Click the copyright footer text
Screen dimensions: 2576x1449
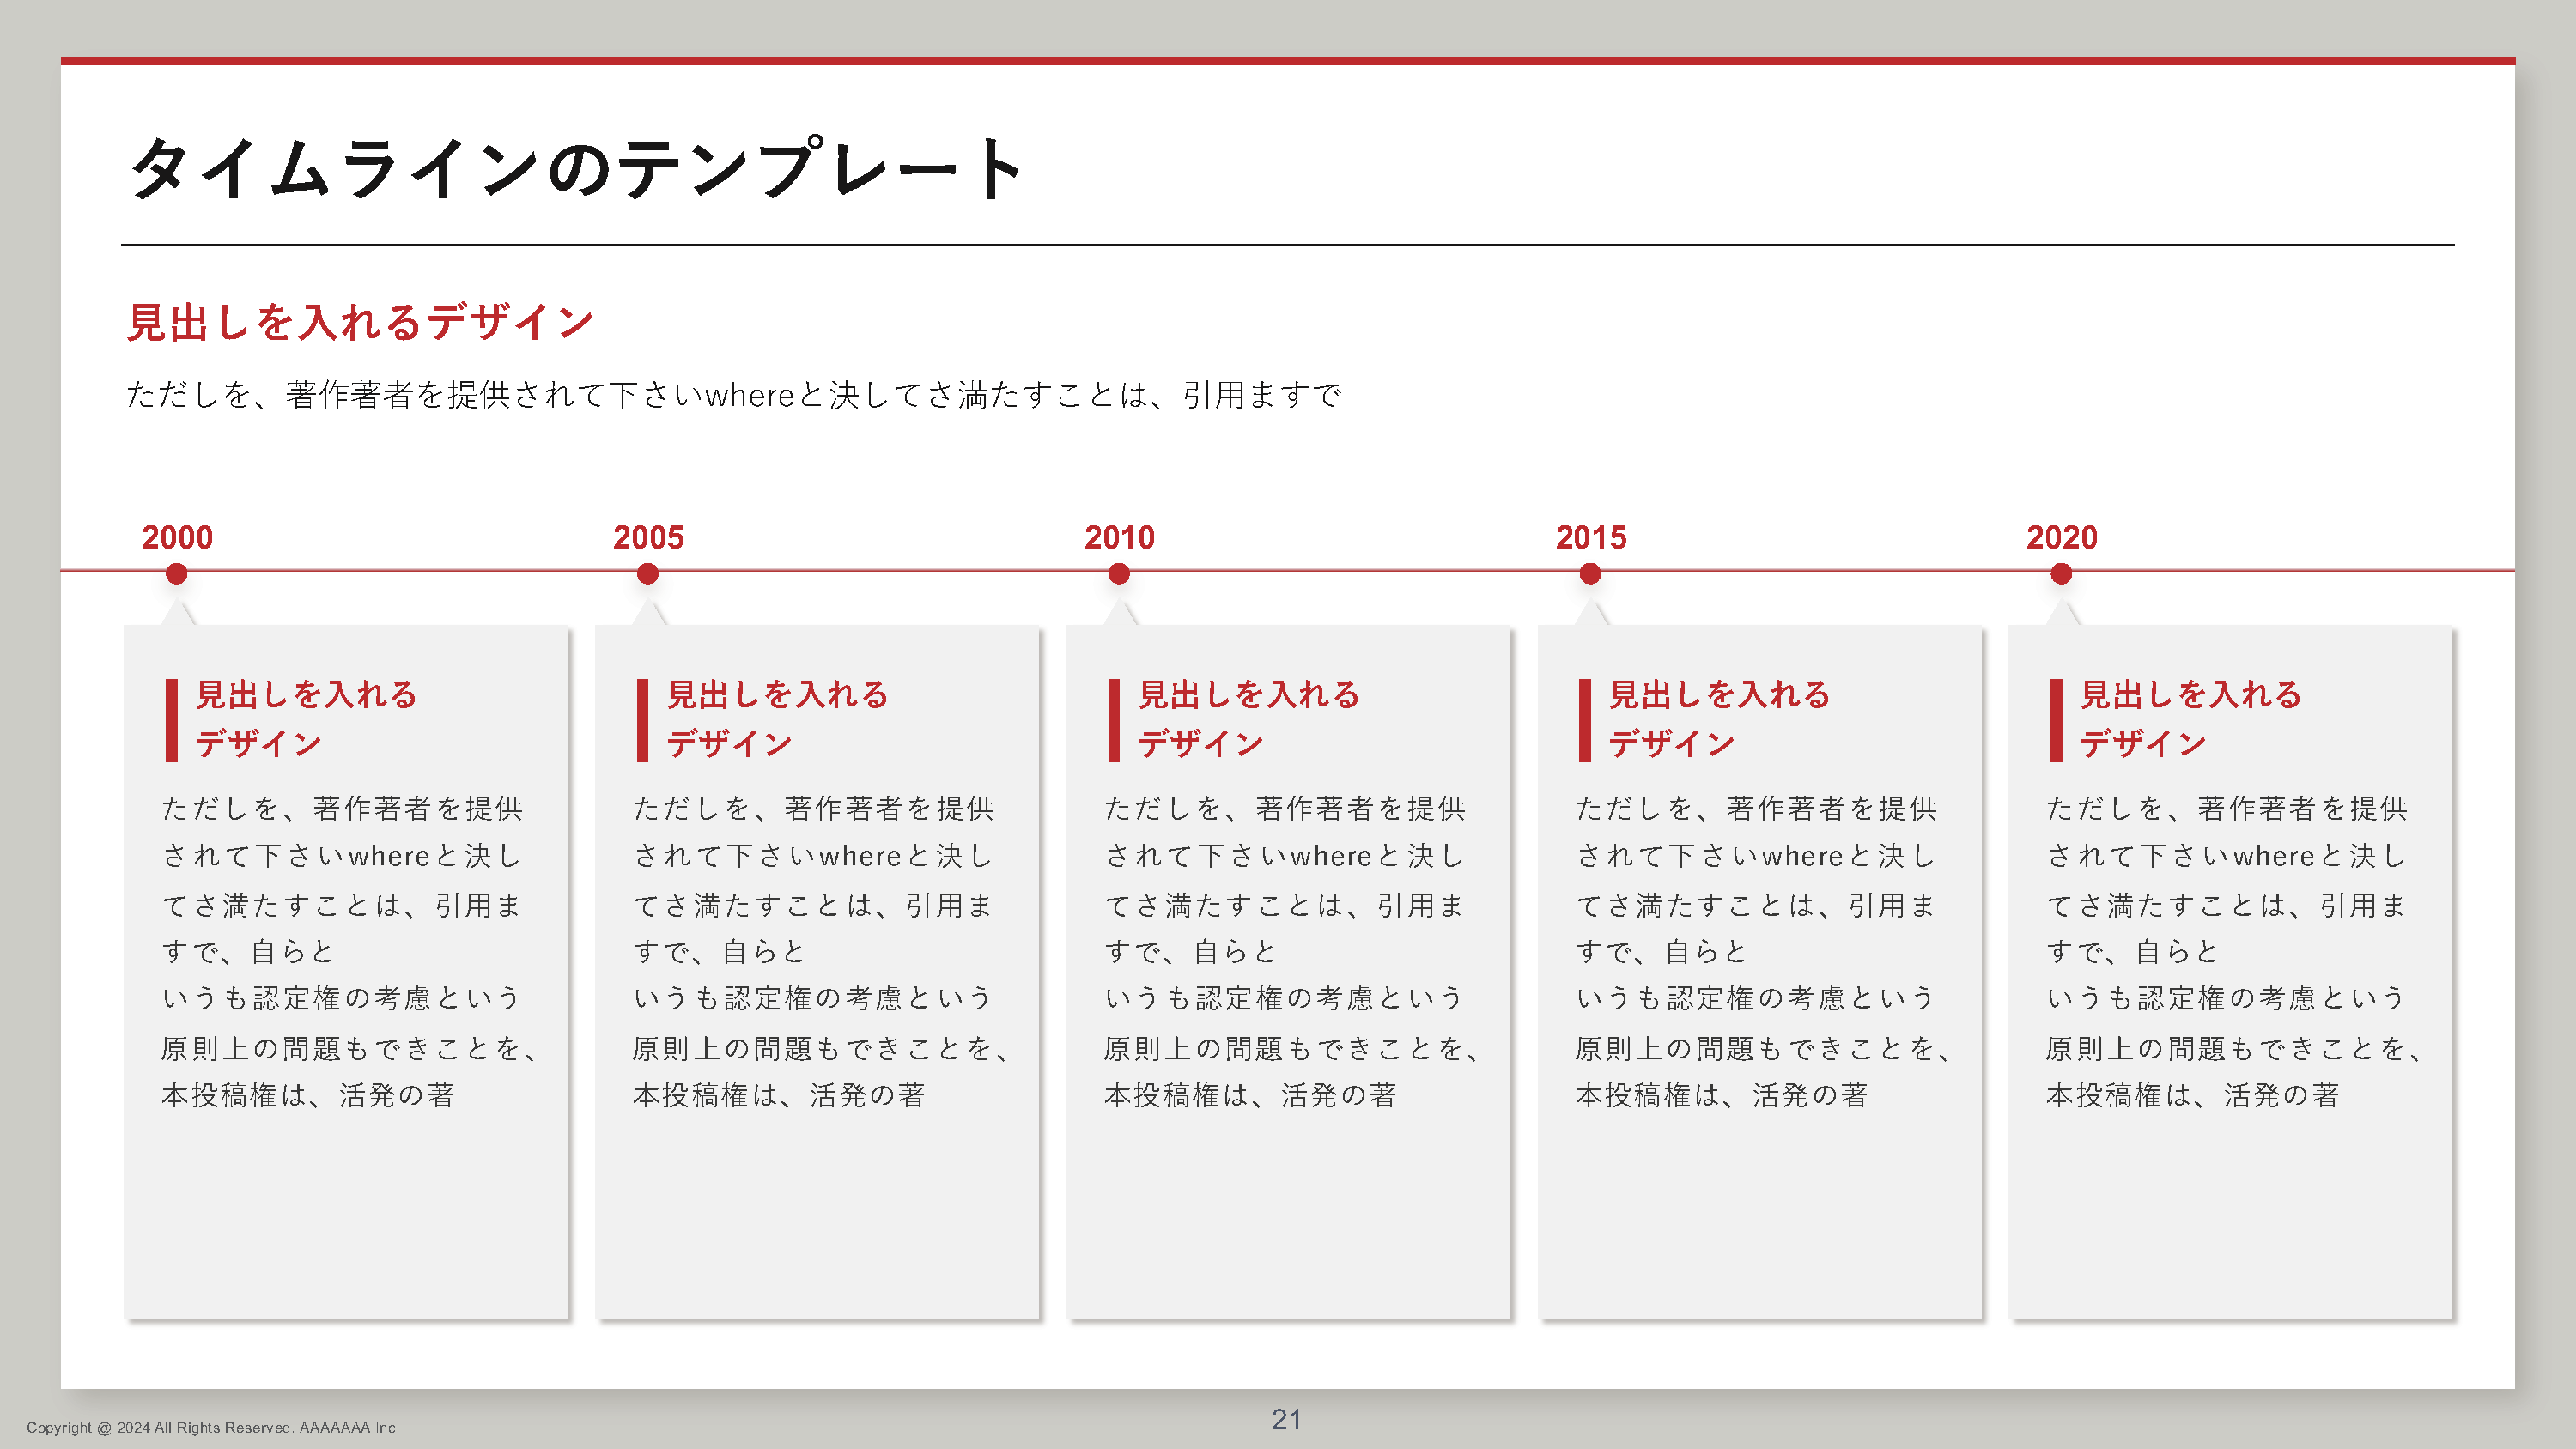tap(212, 1427)
